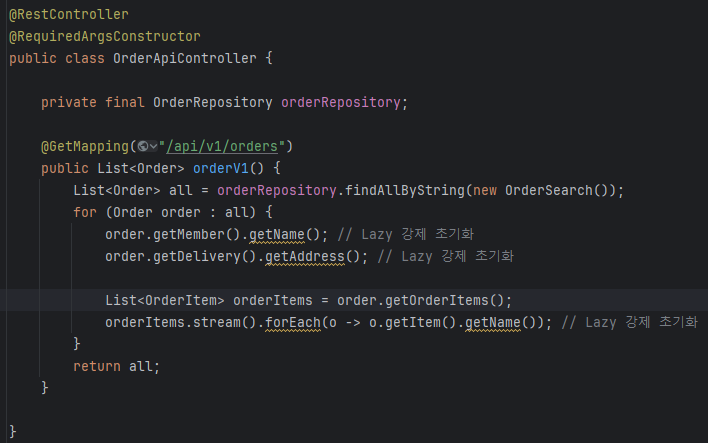
Task: Click the orderV1 method name
Action: click(x=221, y=168)
